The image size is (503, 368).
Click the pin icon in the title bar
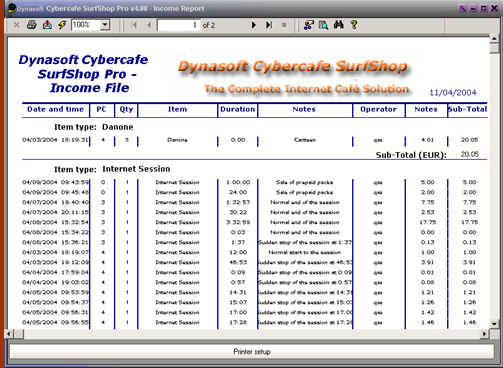pyautogui.click(x=462, y=8)
